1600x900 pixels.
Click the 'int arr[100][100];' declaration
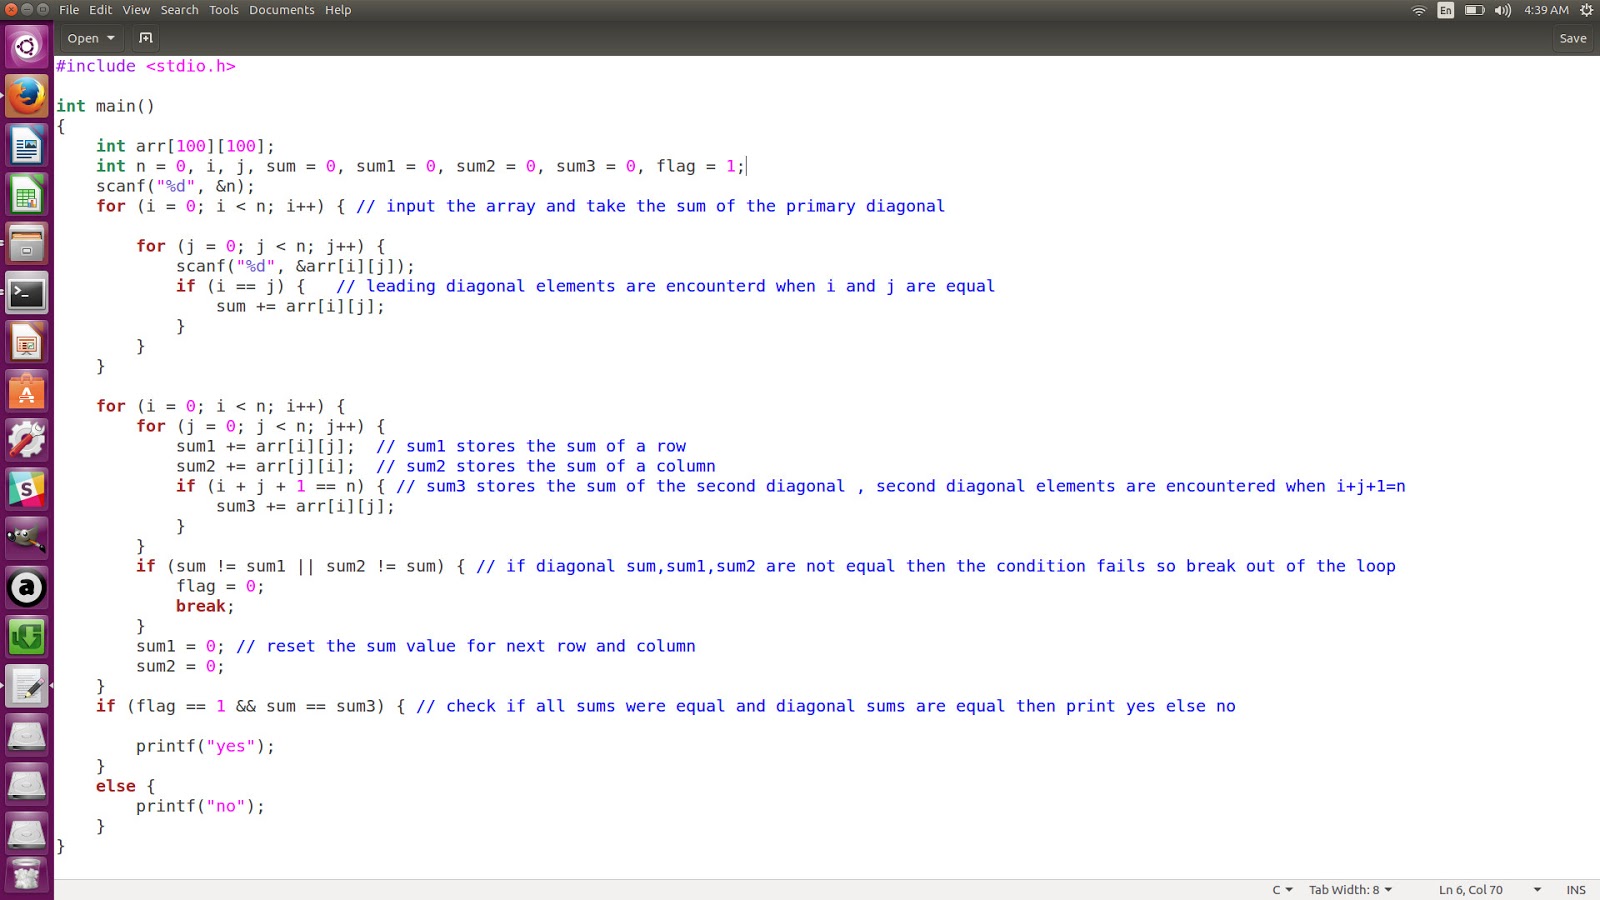tap(185, 146)
